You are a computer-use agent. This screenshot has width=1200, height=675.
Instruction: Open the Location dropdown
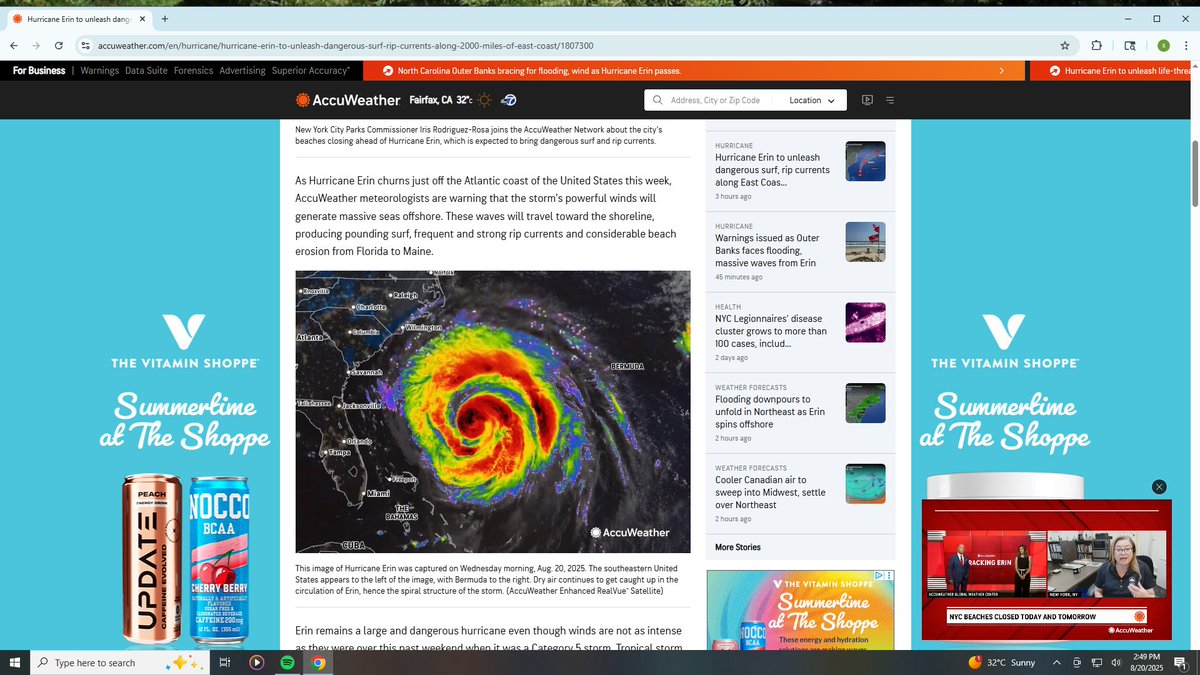pos(811,100)
